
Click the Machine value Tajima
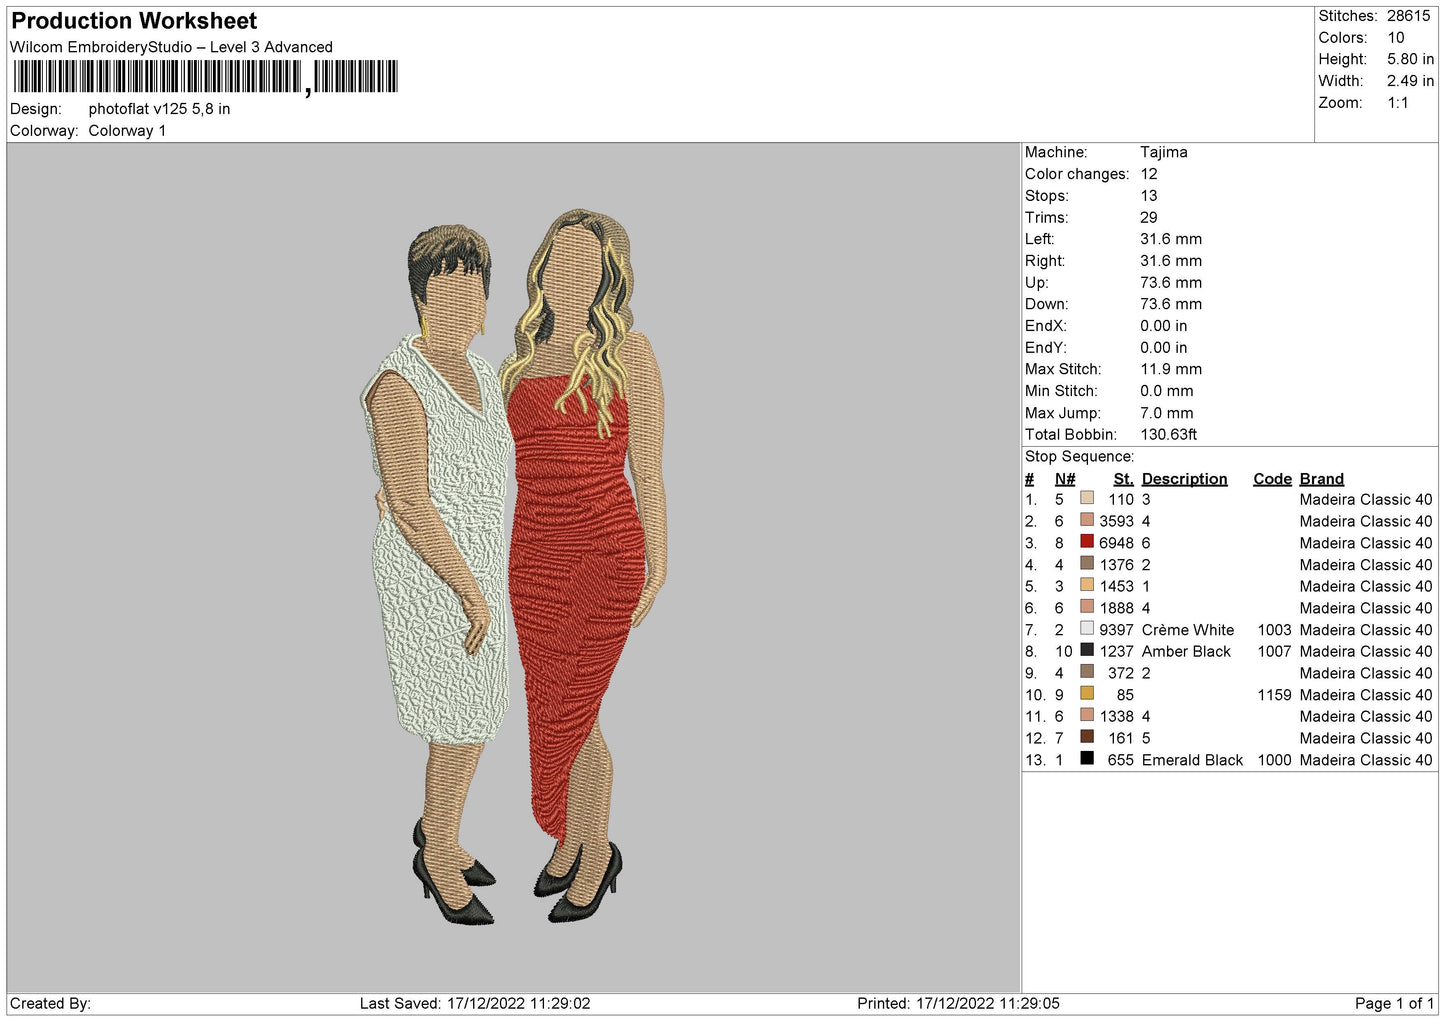pyautogui.click(x=1164, y=152)
